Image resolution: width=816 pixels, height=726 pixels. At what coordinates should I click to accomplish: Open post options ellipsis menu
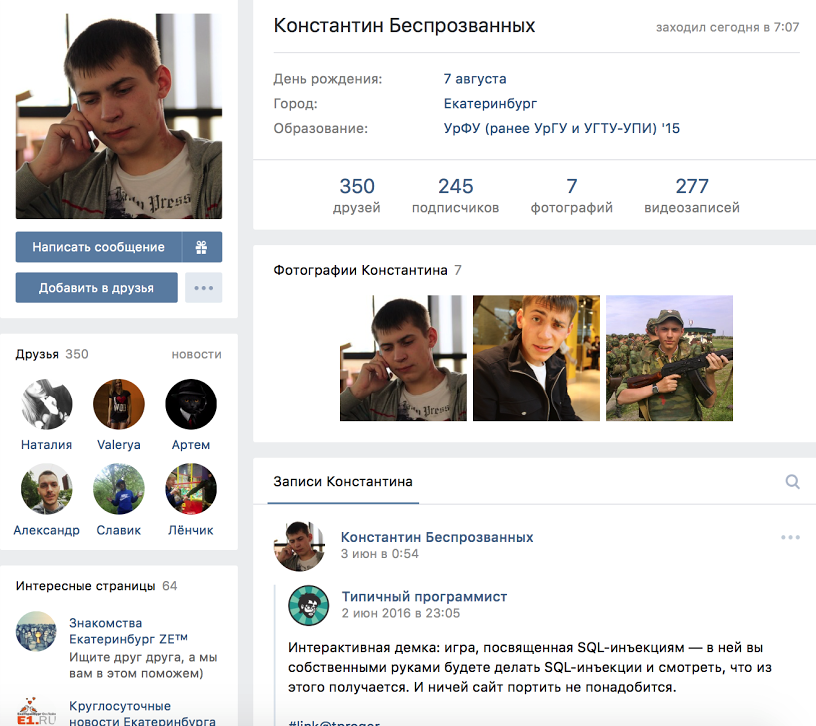click(790, 537)
